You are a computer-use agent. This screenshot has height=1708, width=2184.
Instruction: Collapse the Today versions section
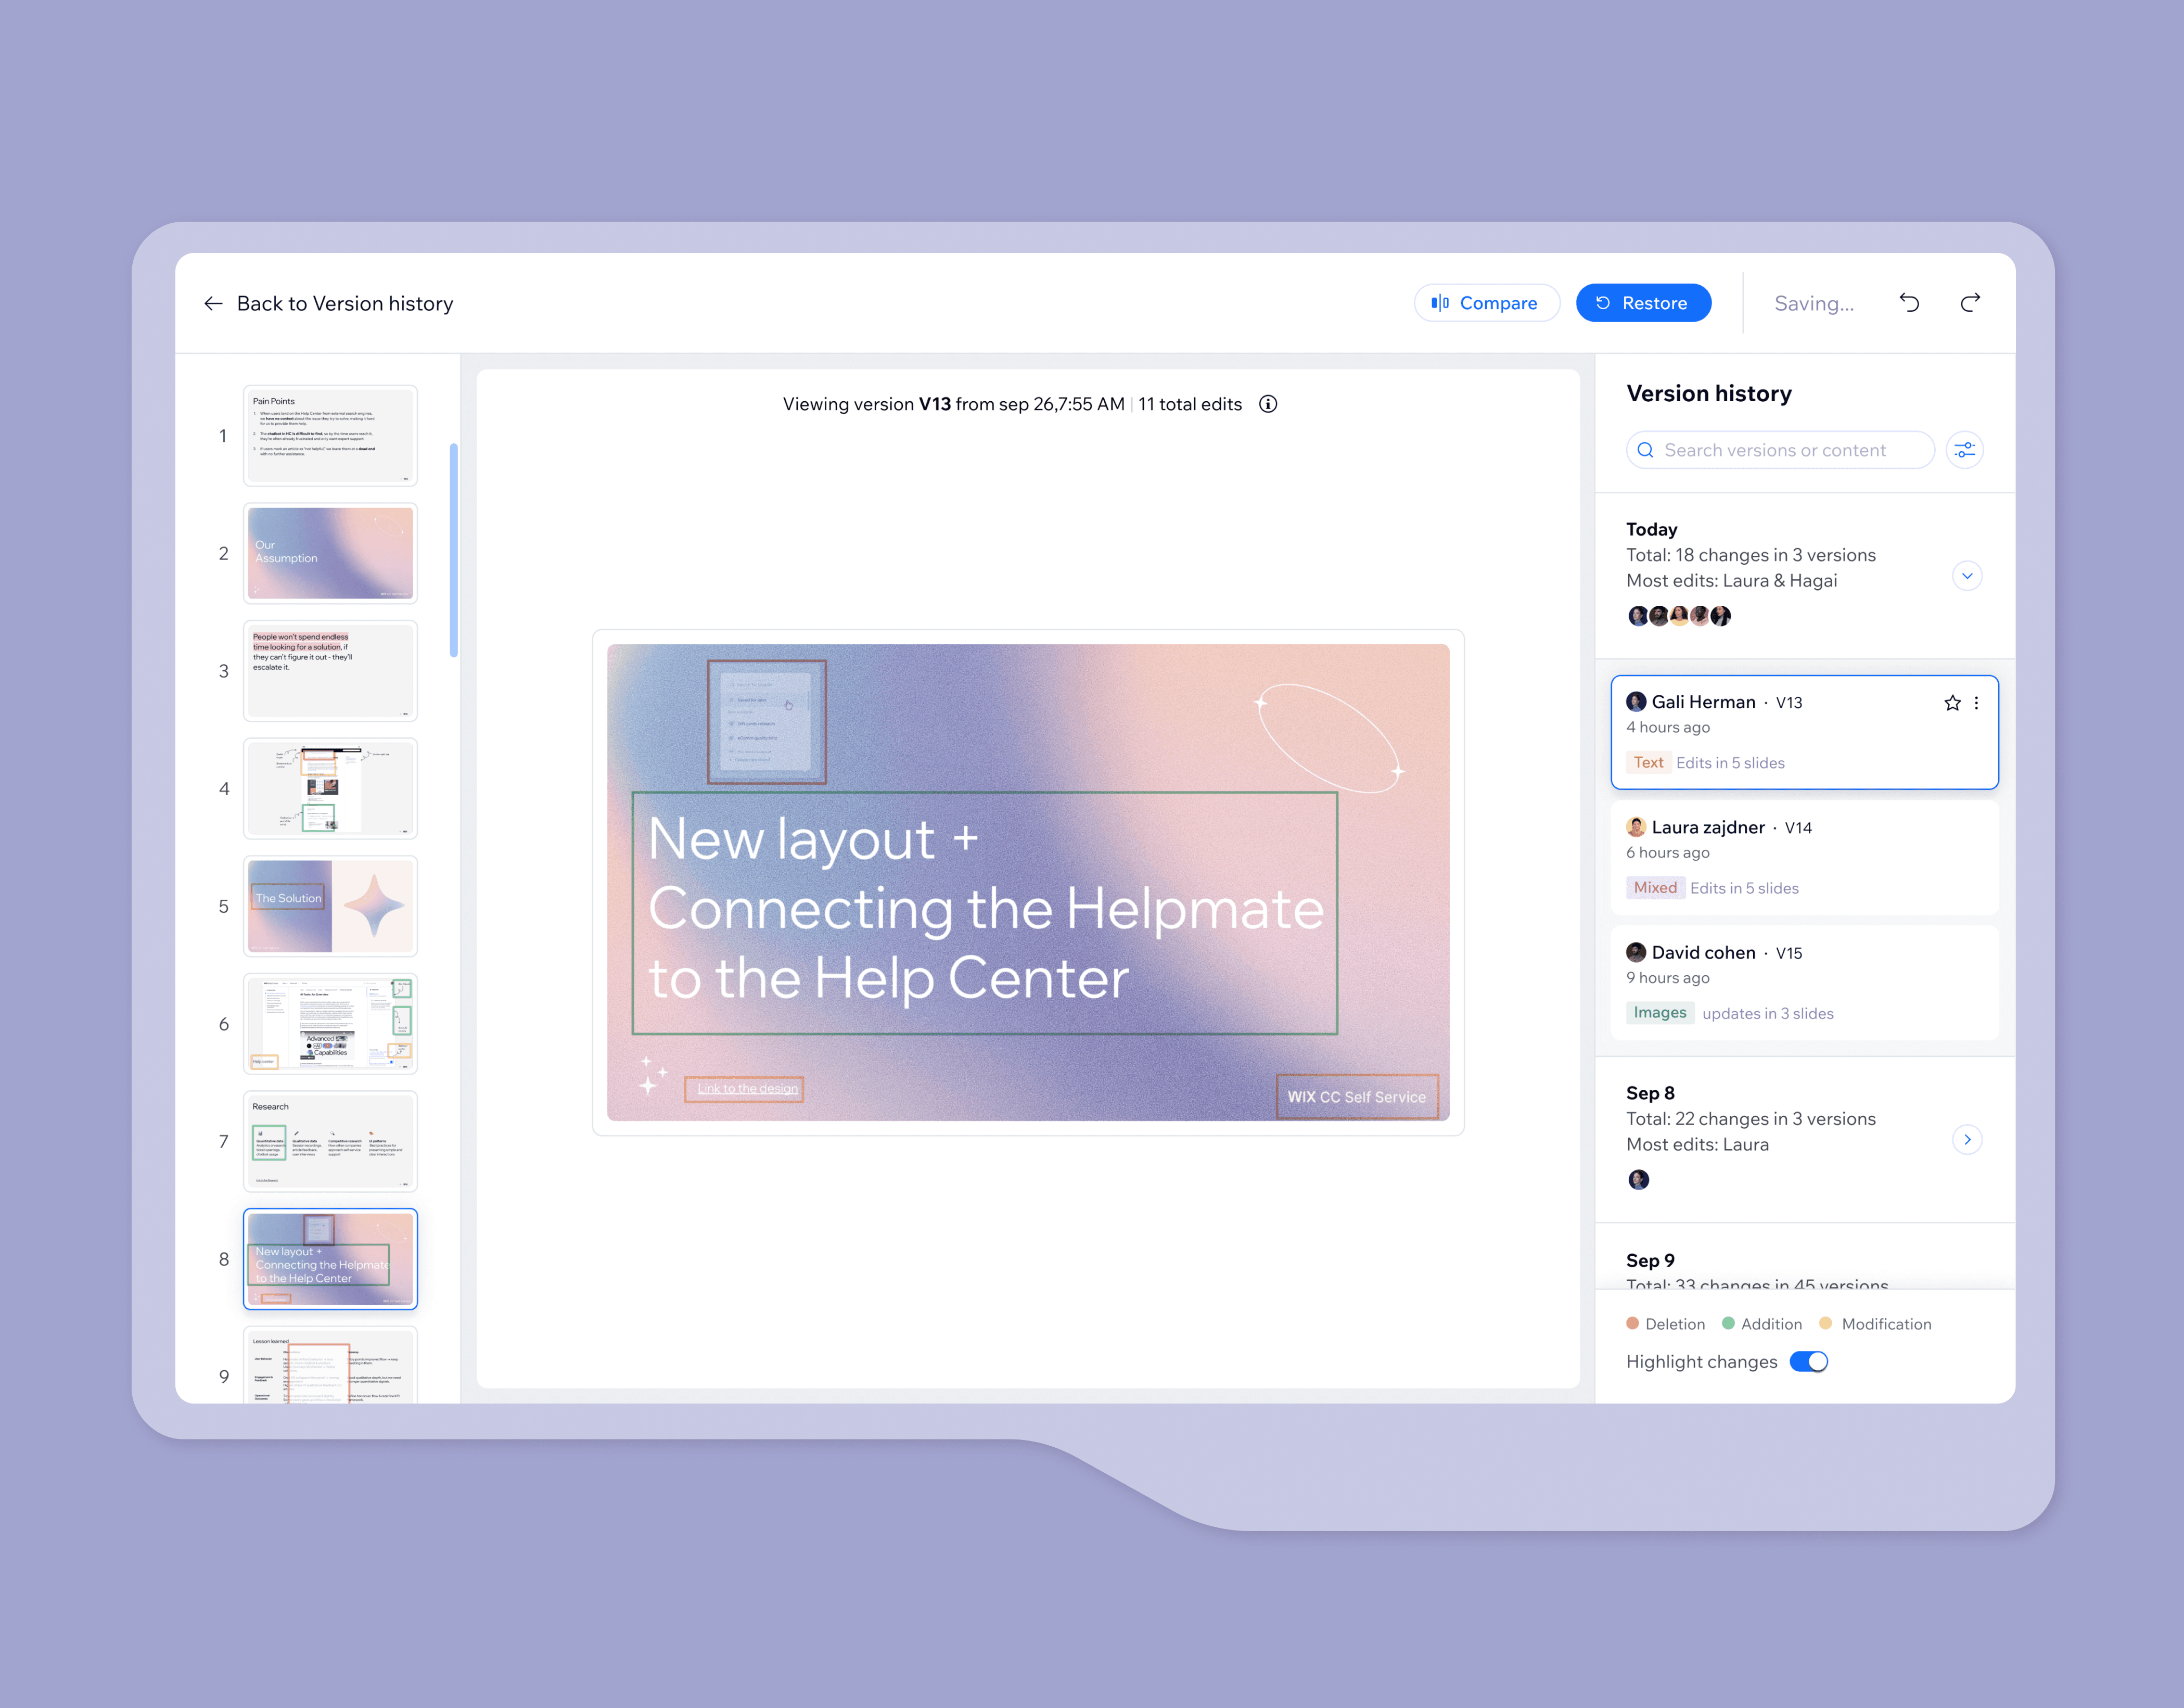(x=1966, y=576)
